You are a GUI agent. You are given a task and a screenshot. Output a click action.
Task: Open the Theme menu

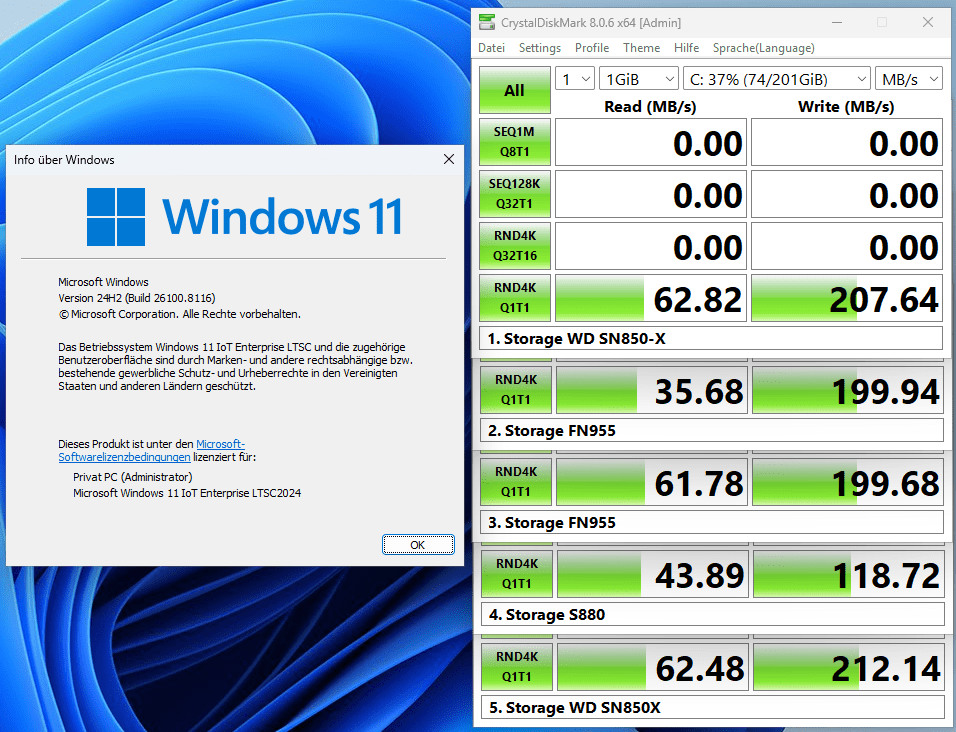point(641,48)
